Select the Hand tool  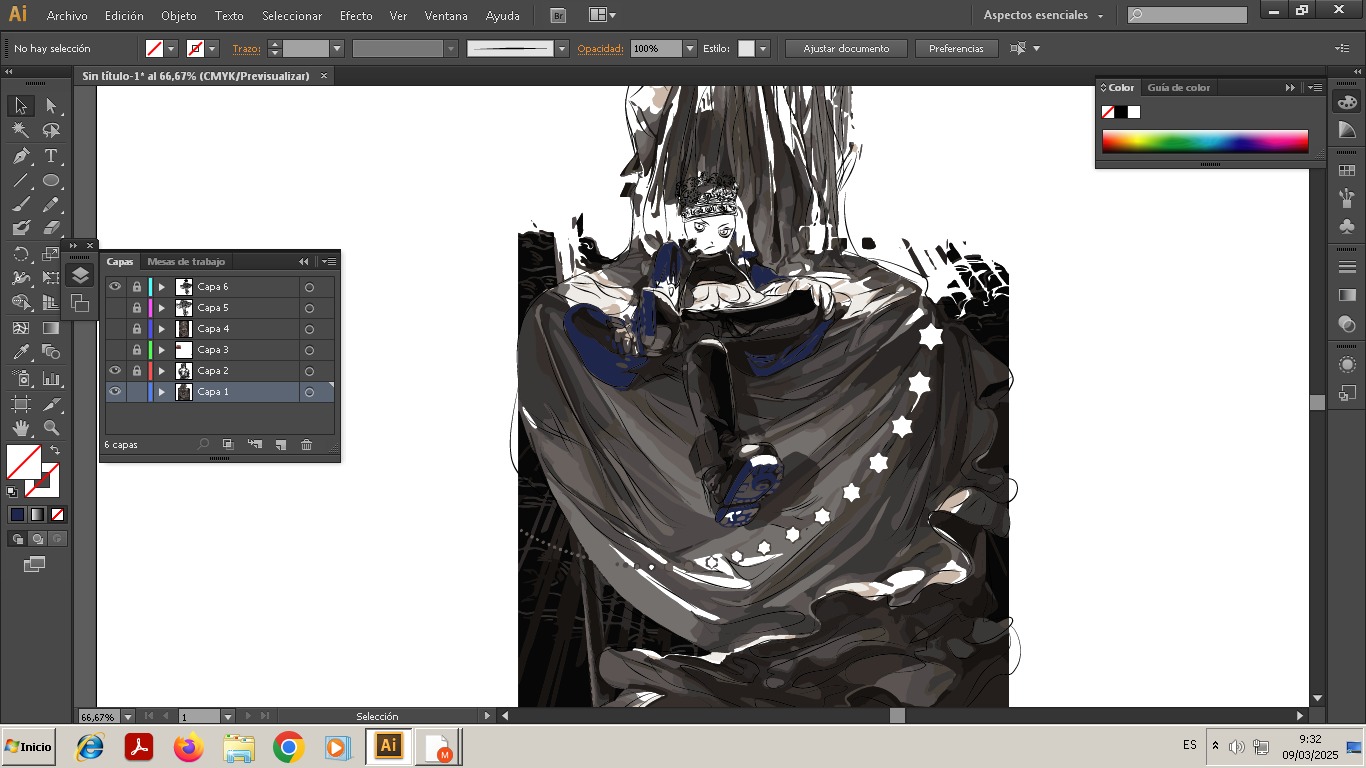click(x=20, y=428)
